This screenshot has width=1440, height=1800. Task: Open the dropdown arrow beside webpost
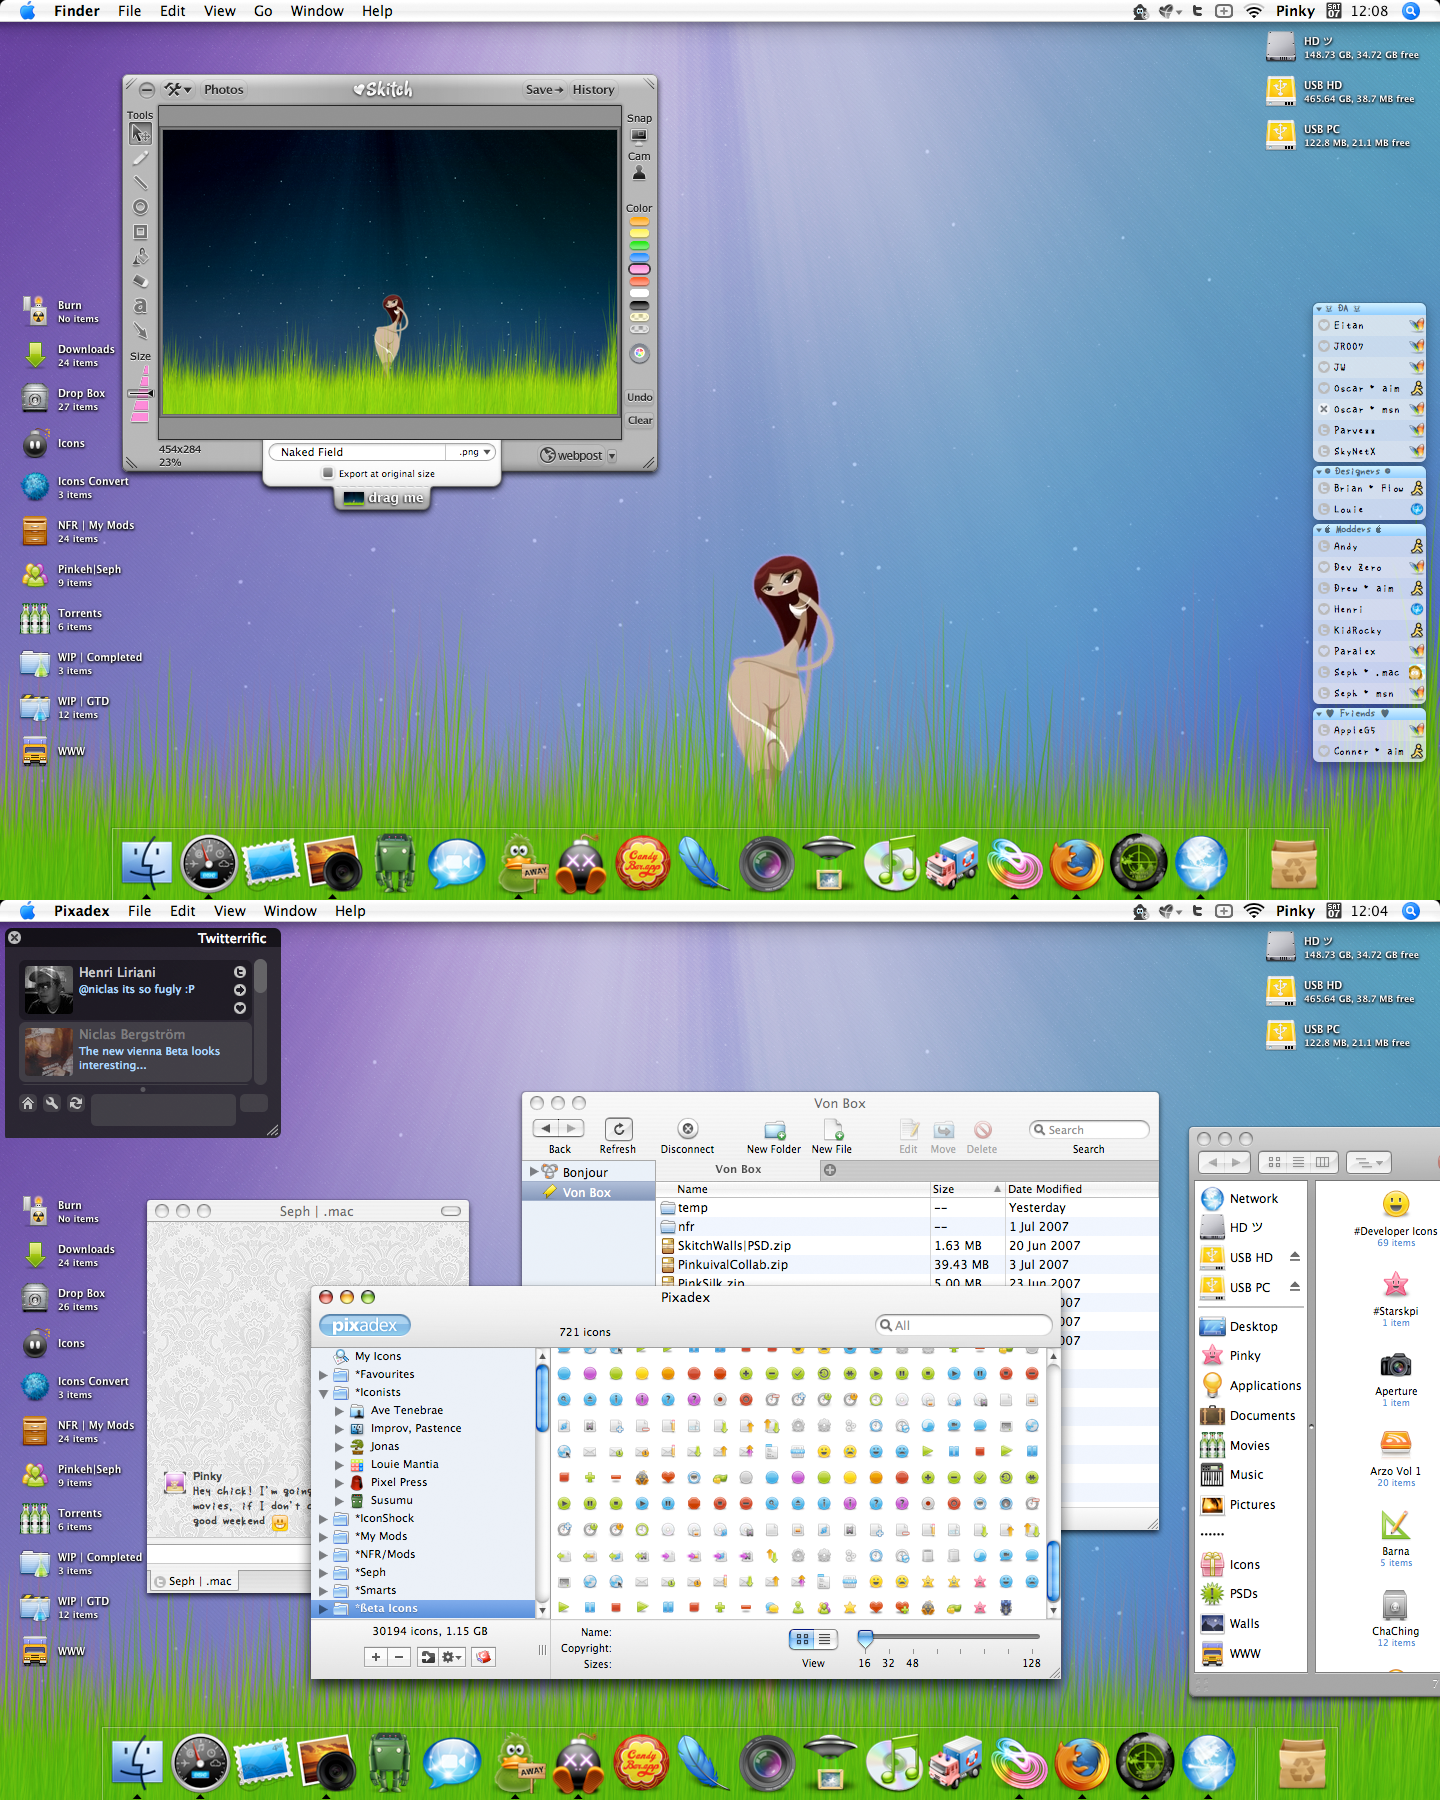[x=612, y=456]
